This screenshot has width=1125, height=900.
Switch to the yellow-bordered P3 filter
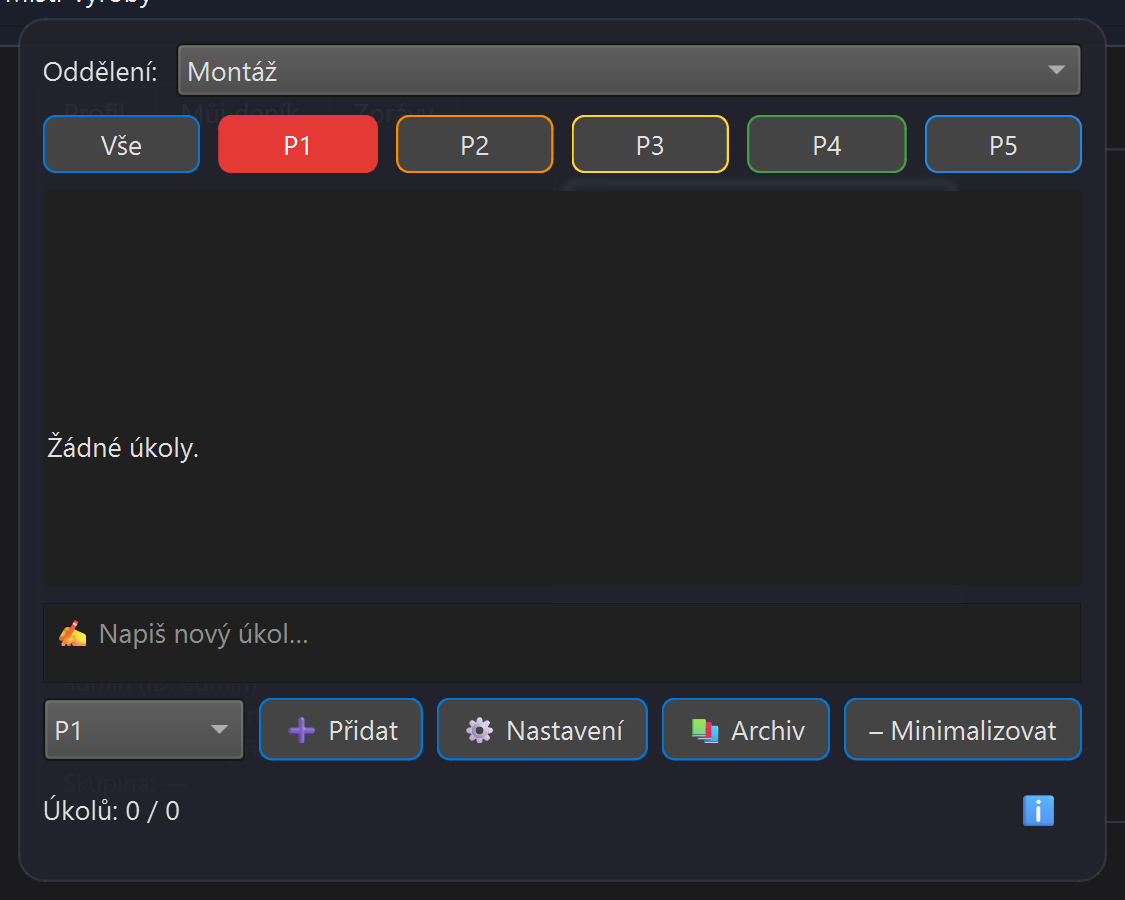(650, 145)
